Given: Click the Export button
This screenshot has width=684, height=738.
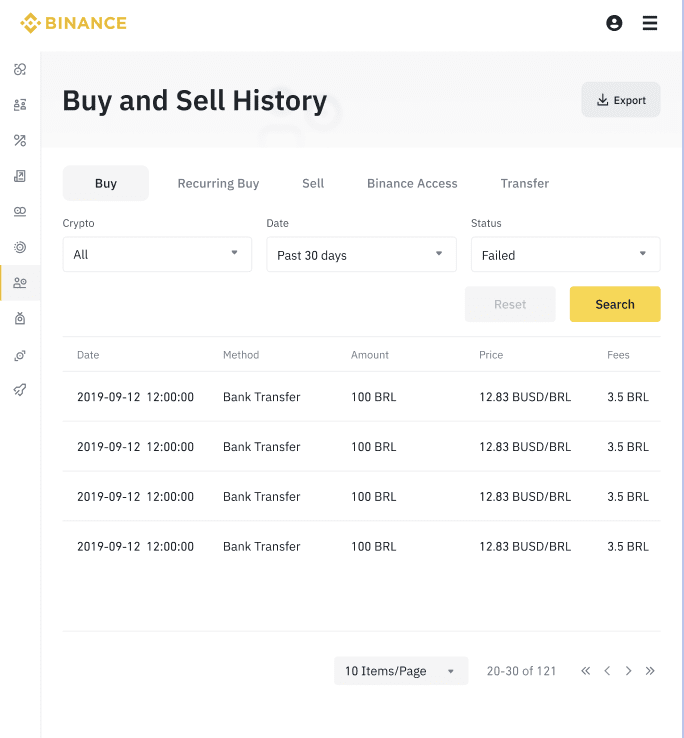Looking at the screenshot, I should [621, 100].
